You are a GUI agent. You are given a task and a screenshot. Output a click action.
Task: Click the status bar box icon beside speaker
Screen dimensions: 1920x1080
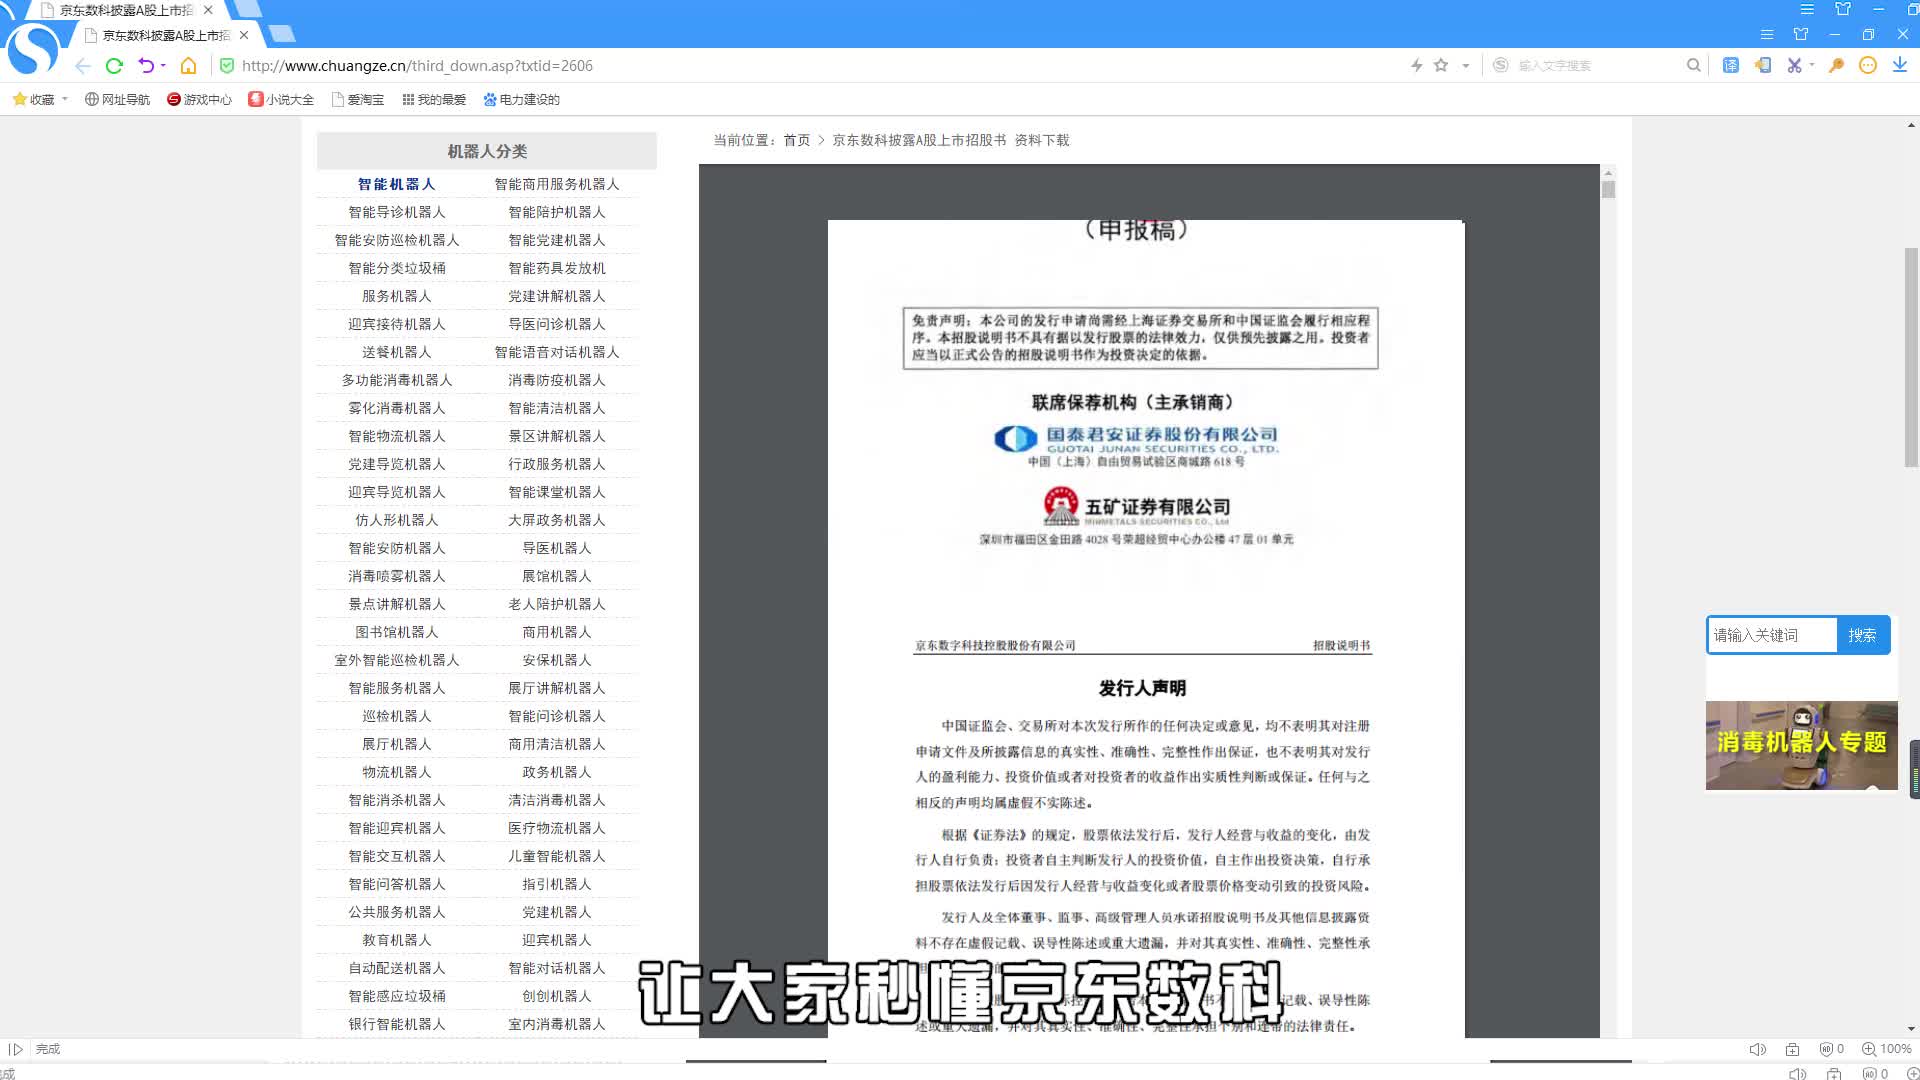[x=1792, y=1049]
